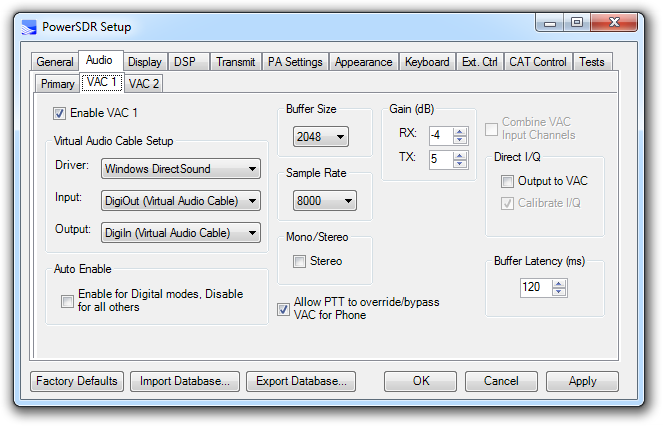Switch to CAT Control tab
663x426 pixels.
[x=537, y=62]
